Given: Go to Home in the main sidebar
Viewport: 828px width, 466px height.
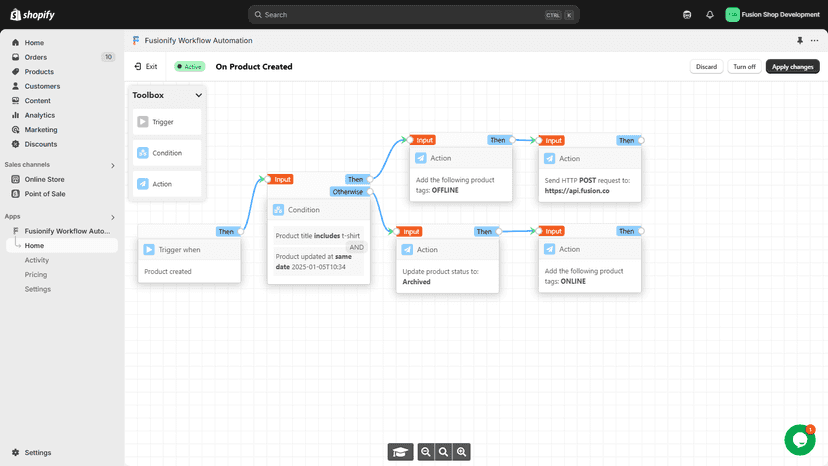Looking at the screenshot, I should click(34, 43).
